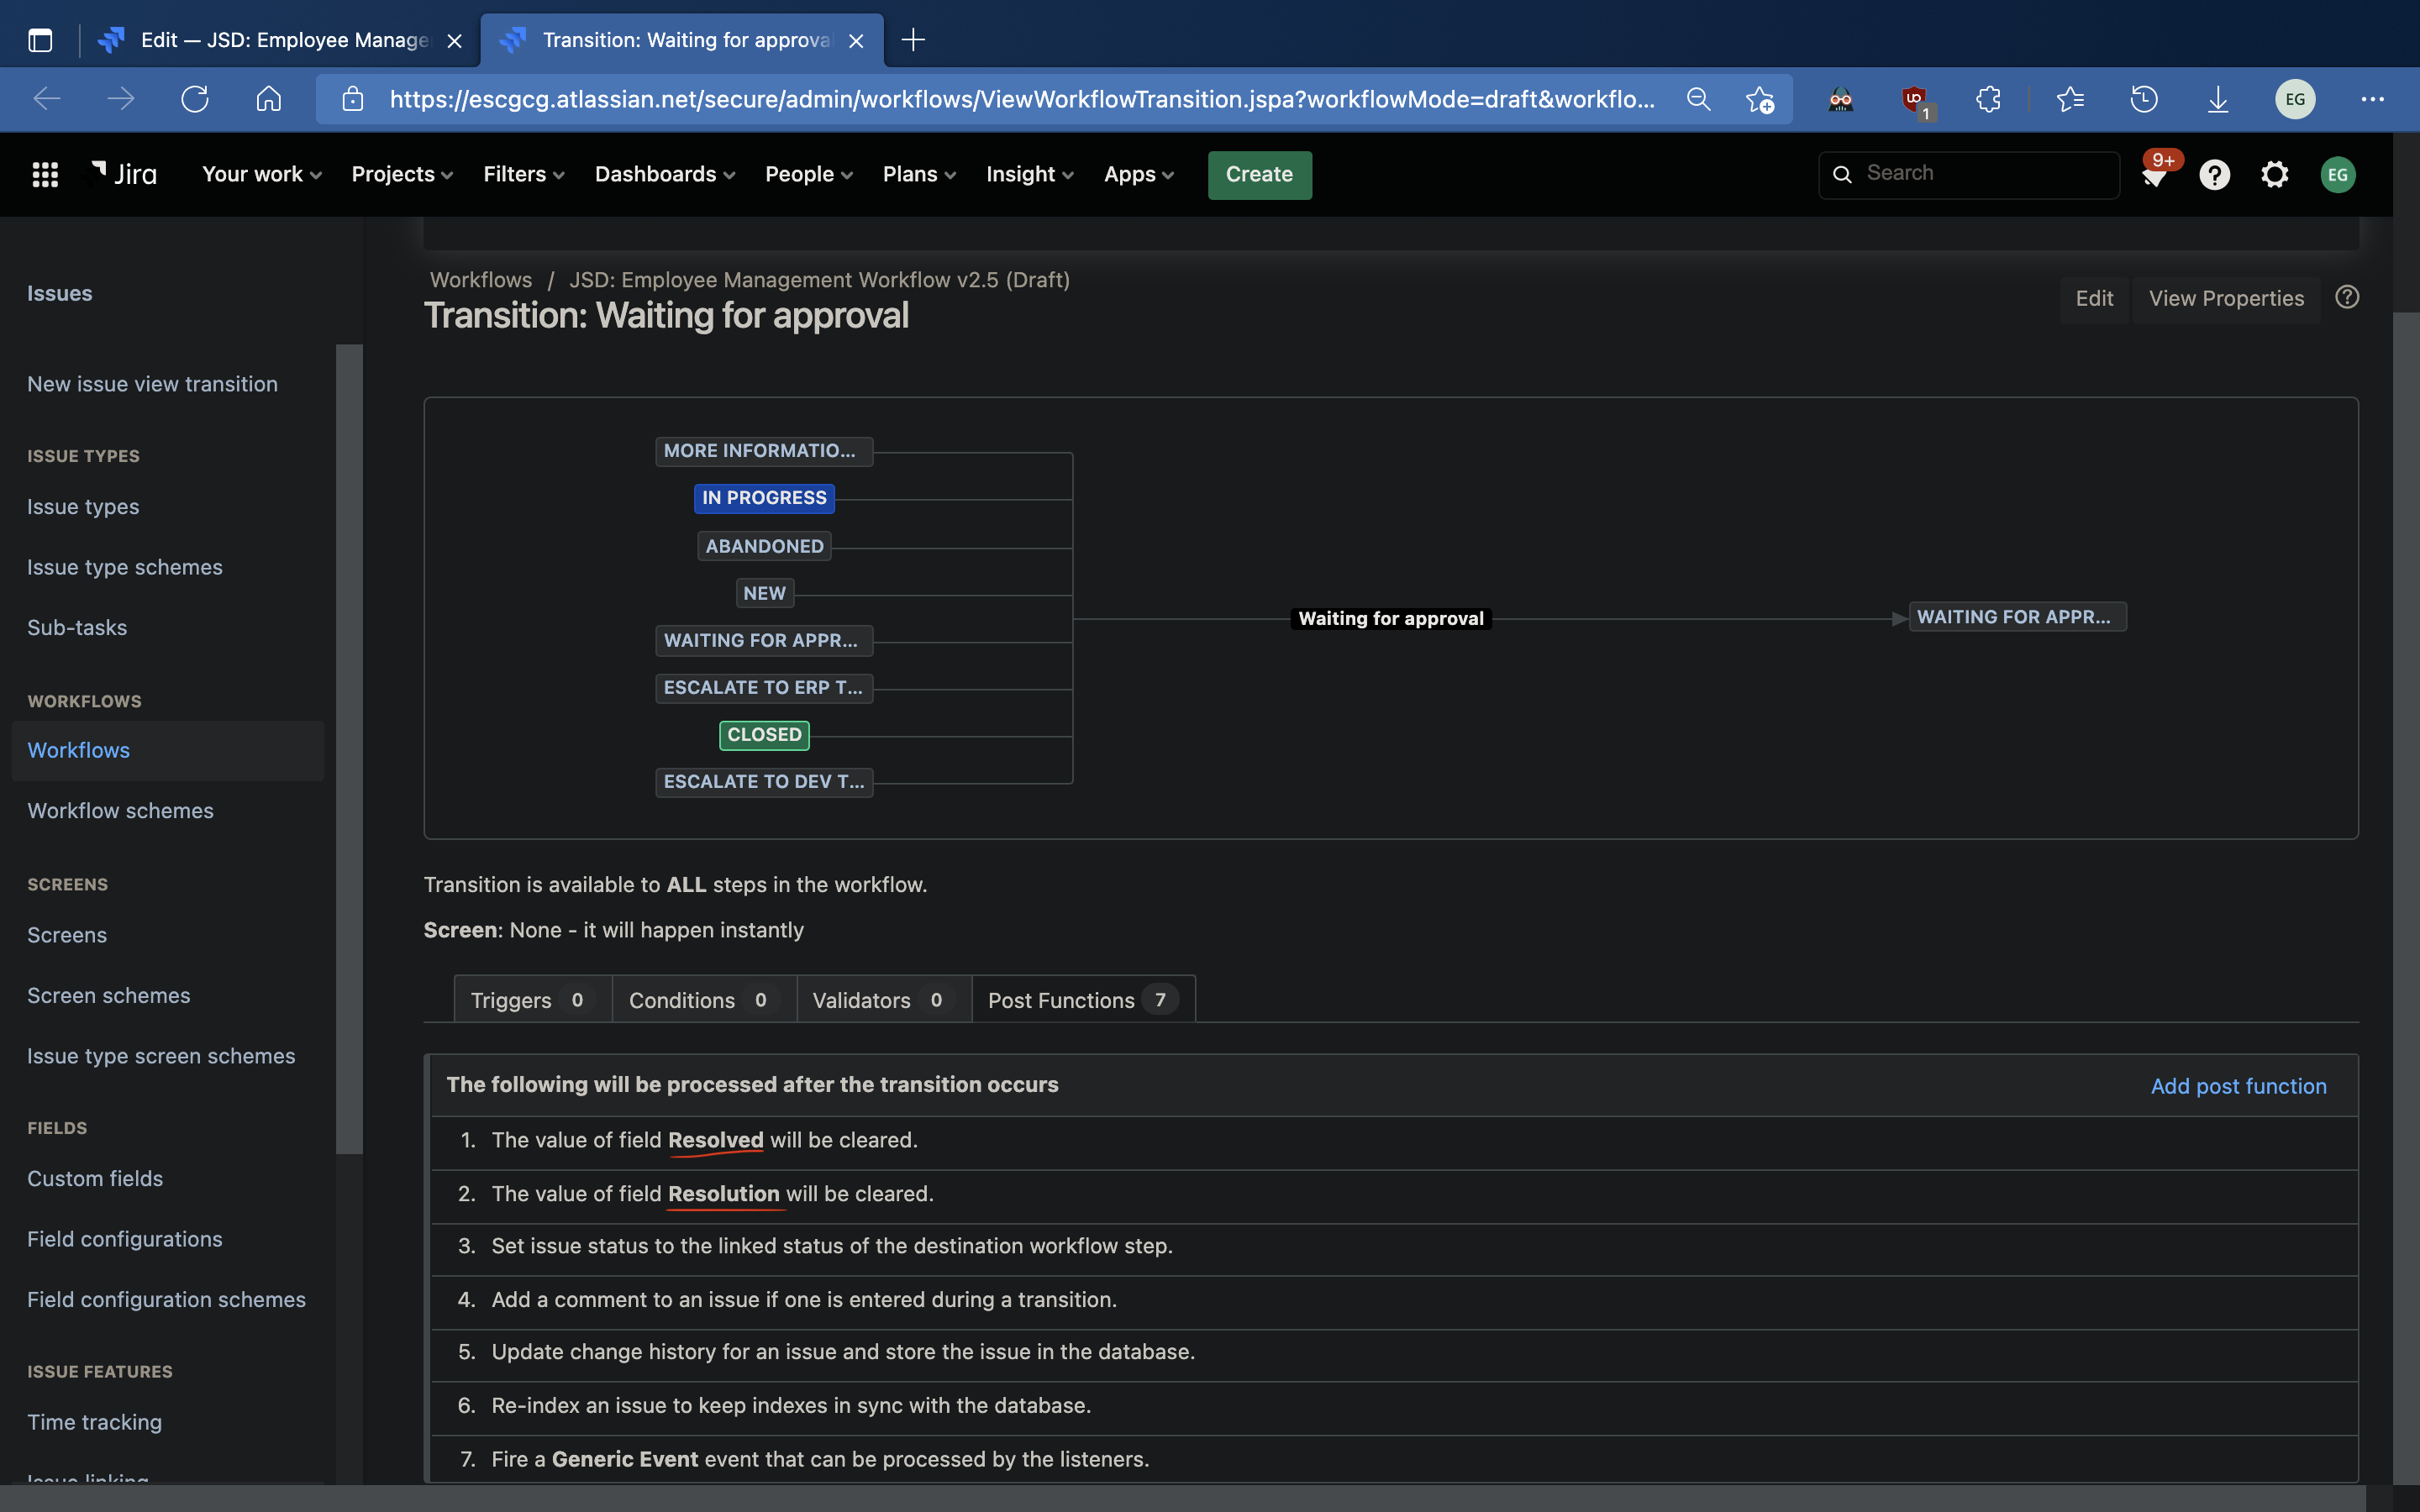Open the uBlock Origin extension
The image size is (2420, 1512).
click(x=1913, y=99)
